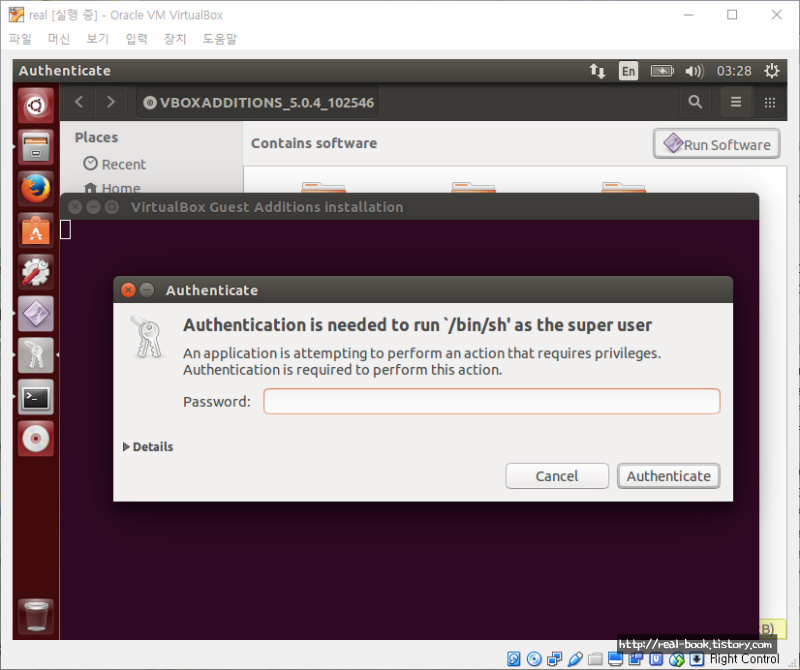Open the 파일 menu
The height and width of the screenshot is (670, 800).
click(x=20, y=39)
